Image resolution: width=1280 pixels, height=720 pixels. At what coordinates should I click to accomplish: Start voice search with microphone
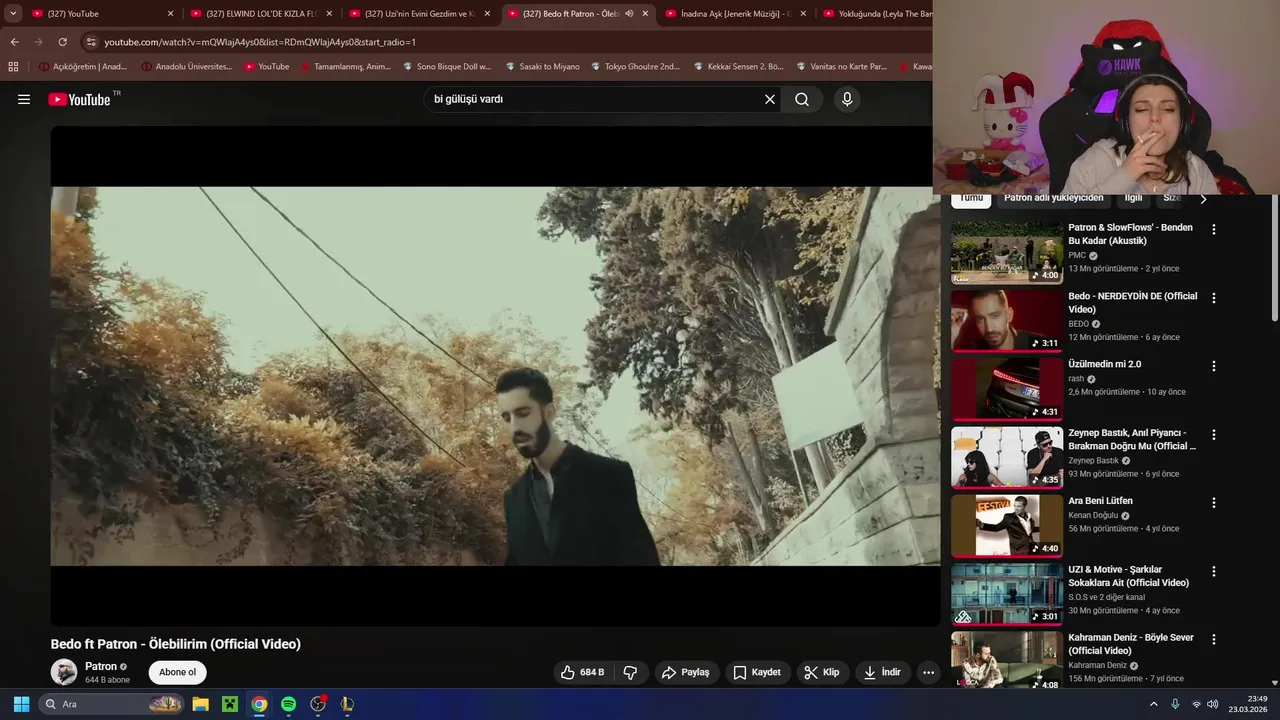847,99
